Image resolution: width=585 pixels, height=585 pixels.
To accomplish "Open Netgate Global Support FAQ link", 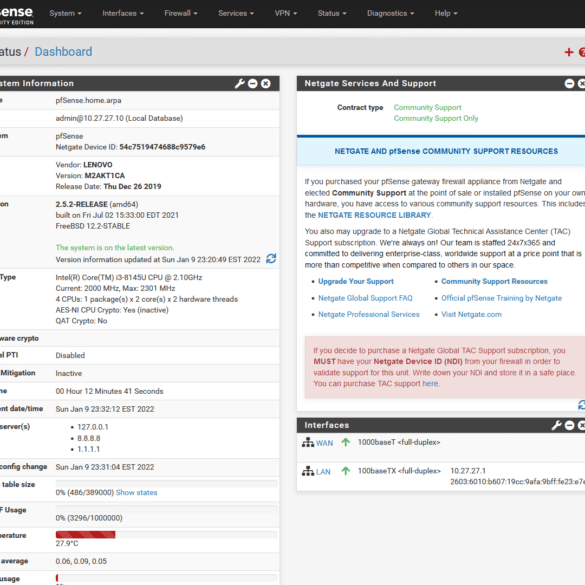I will pyautogui.click(x=365, y=298).
